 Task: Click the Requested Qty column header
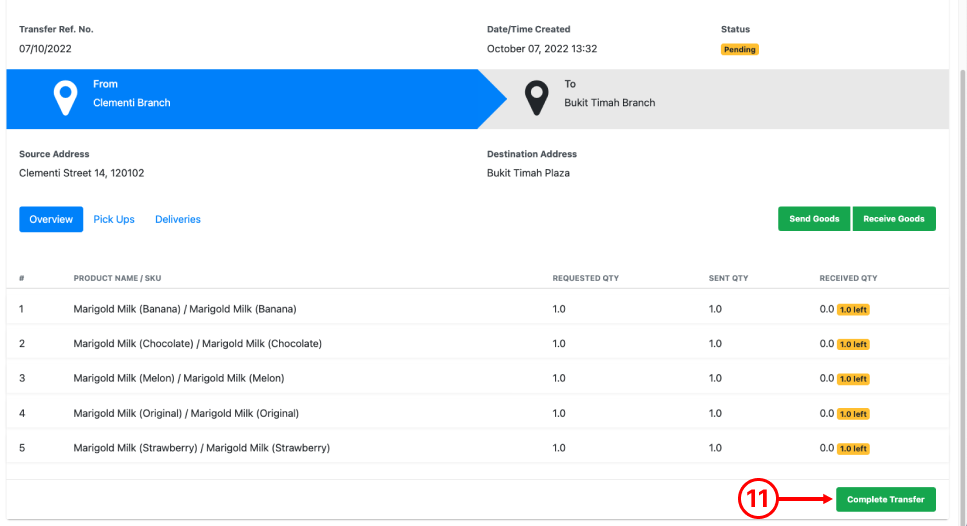coord(585,278)
